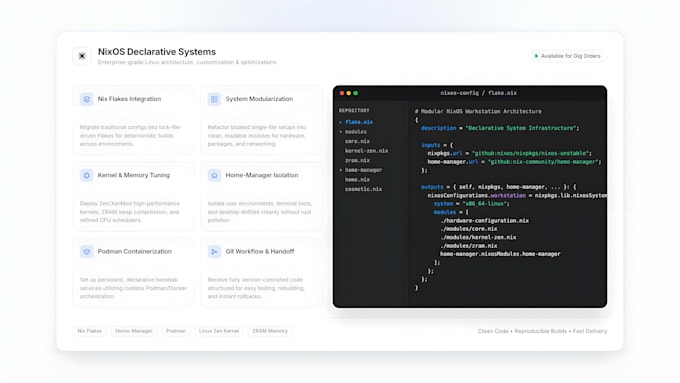Click ./hardware-configuration.nix in code
This screenshot has height=383, width=680.
pyautogui.click(x=484, y=221)
